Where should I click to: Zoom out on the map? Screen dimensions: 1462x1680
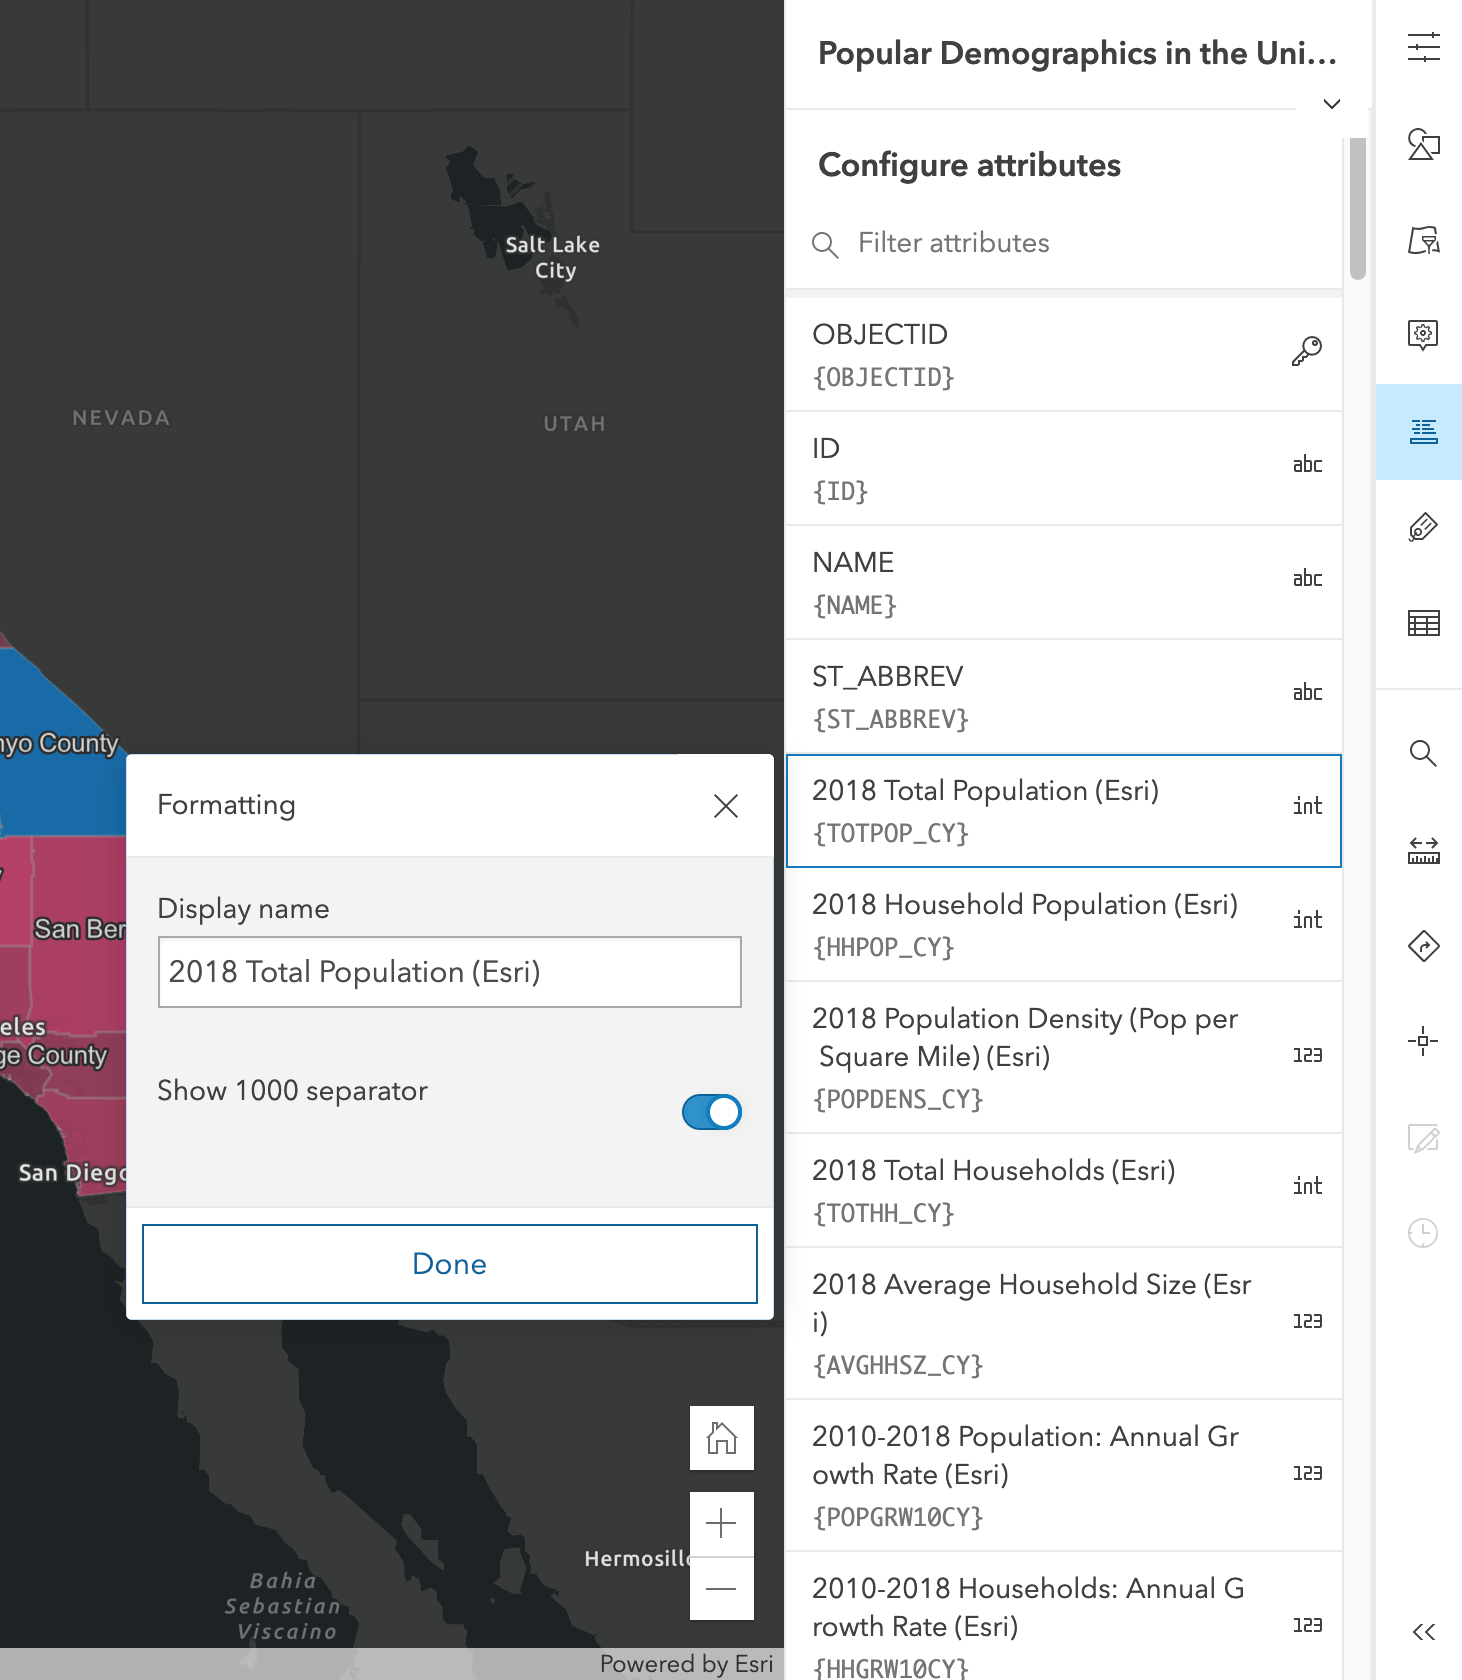click(721, 1588)
